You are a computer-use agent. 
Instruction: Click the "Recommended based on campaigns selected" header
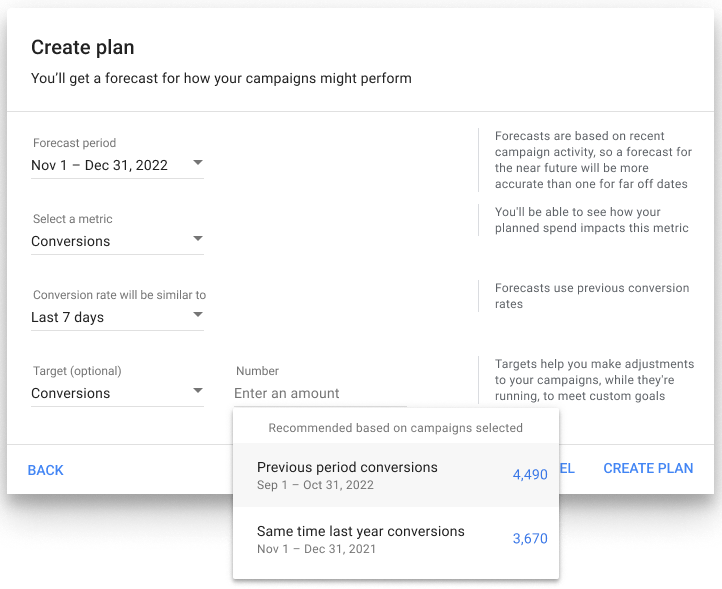395,428
